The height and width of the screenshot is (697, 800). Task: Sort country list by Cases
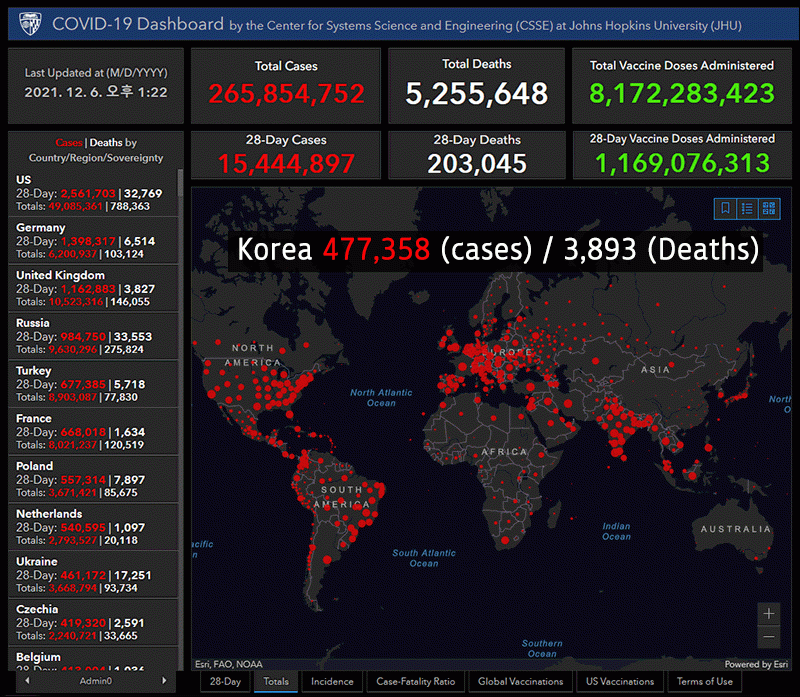tap(69, 143)
